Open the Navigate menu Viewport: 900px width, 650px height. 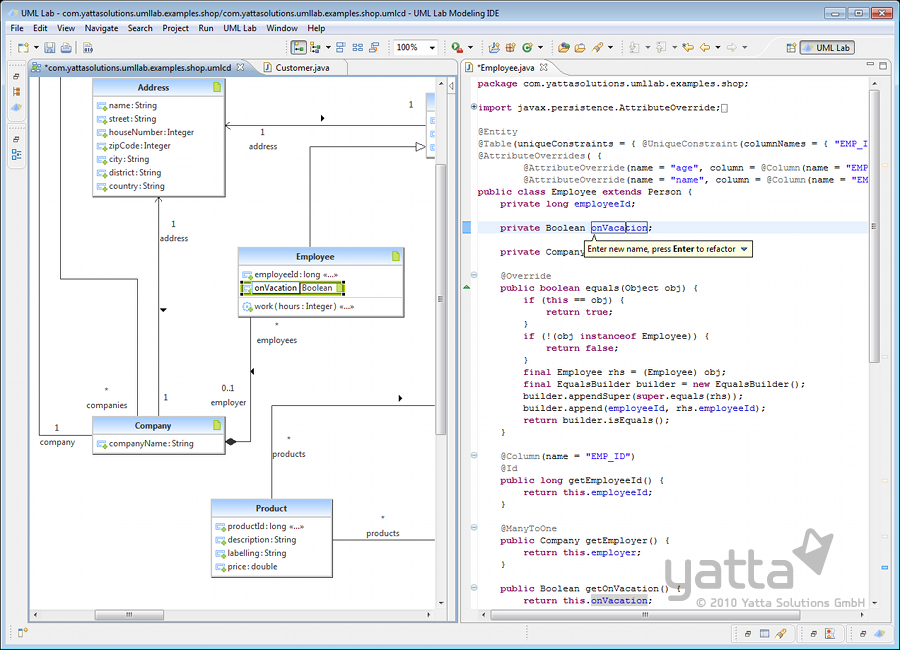coord(101,28)
